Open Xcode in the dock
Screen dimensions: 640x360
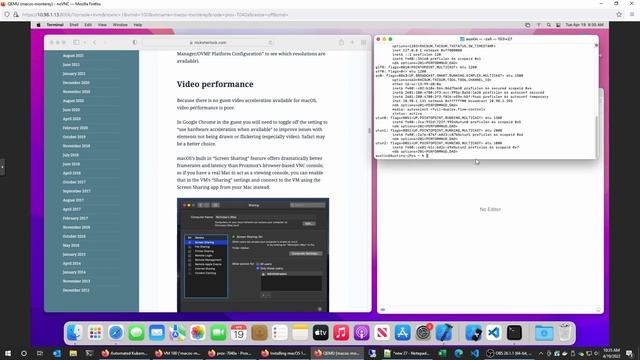pos(444,333)
